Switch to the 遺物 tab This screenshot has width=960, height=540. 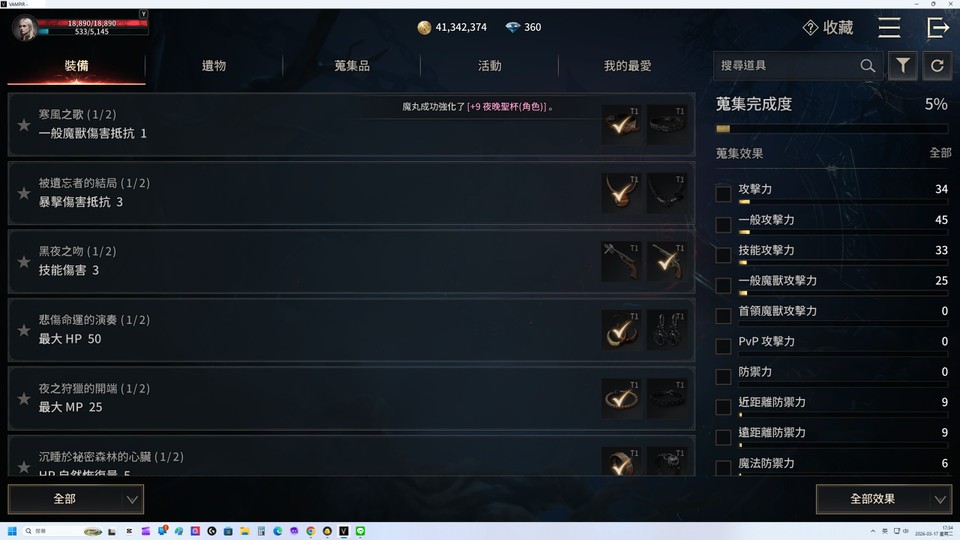(214, 66)
